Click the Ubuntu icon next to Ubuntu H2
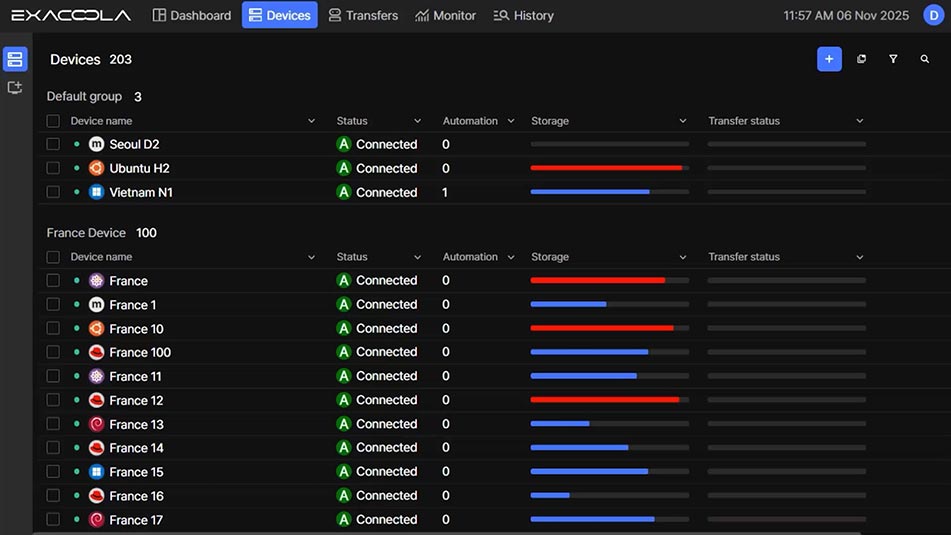 96,168
